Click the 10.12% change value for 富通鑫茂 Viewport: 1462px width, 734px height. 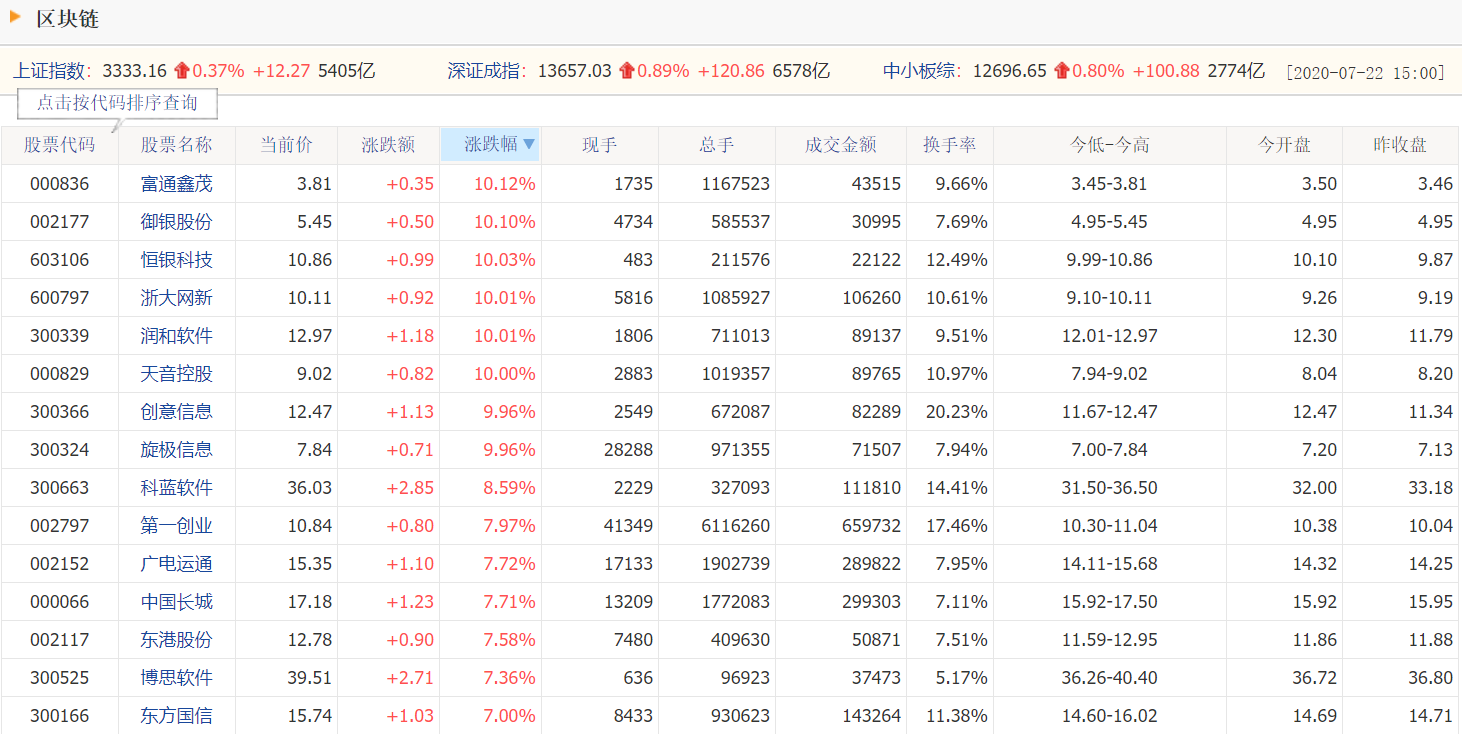(505, 184)
